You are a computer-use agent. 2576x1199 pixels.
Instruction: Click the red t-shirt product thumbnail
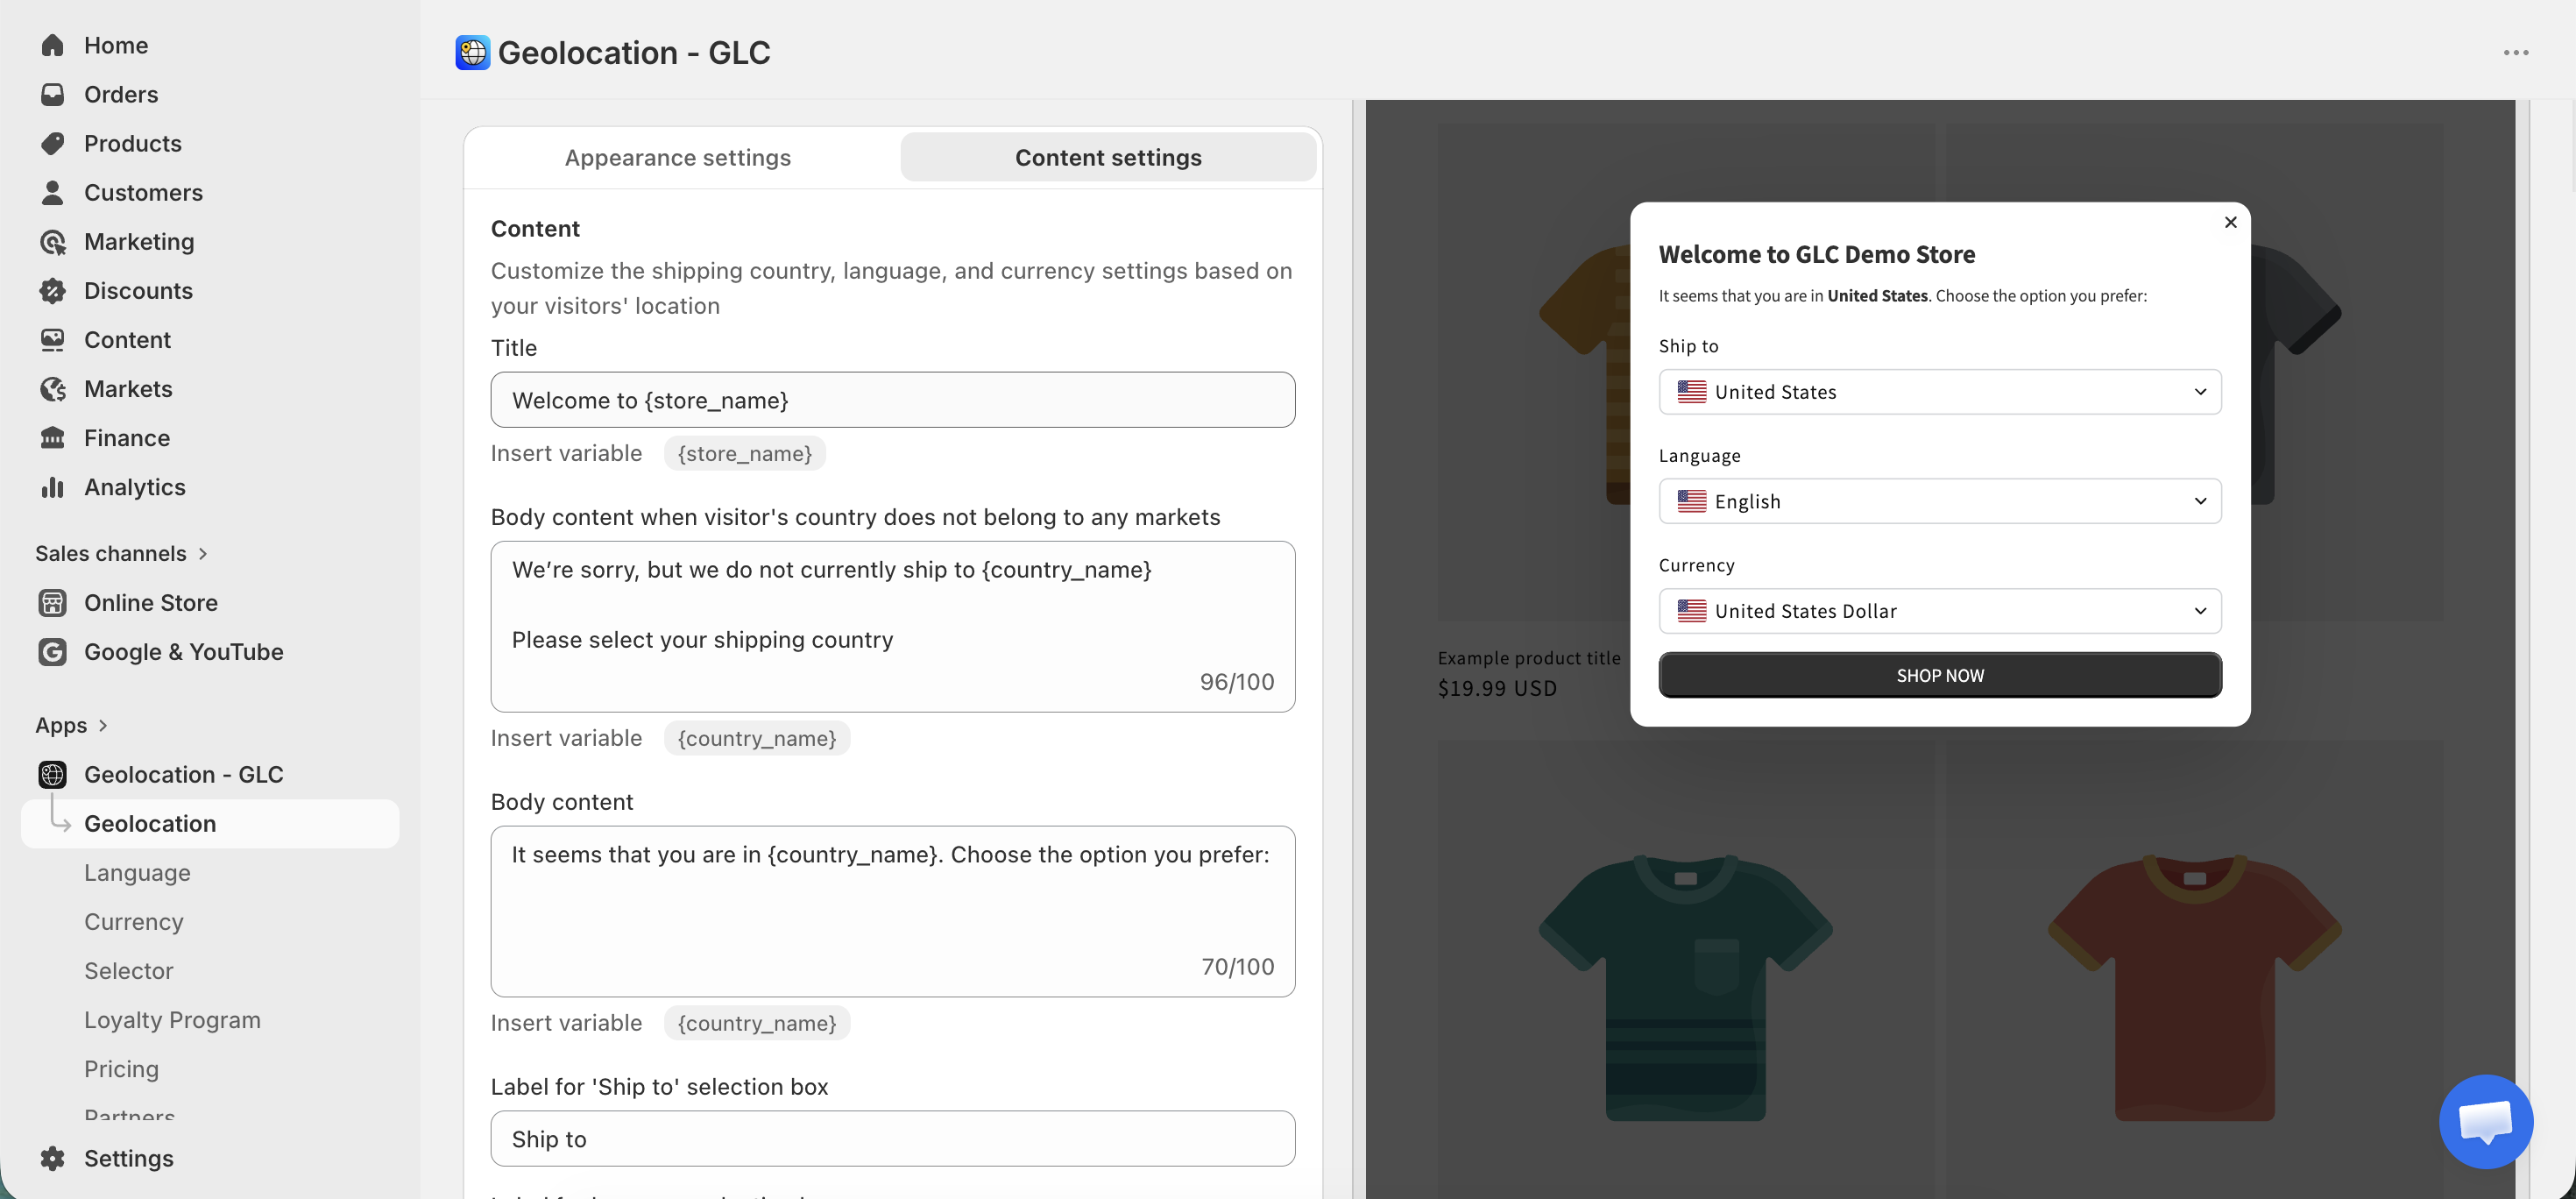click(x=2194, y=987)
